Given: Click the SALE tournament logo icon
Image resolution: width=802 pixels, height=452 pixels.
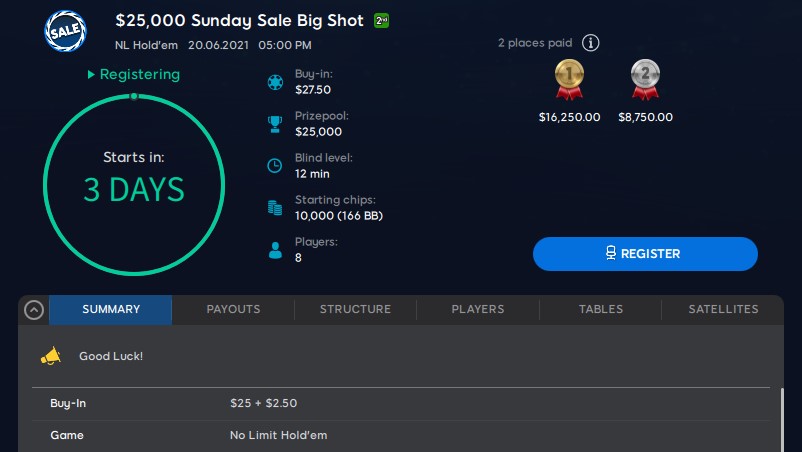Looking at the screenshot, I should click(x=66, y=30).
